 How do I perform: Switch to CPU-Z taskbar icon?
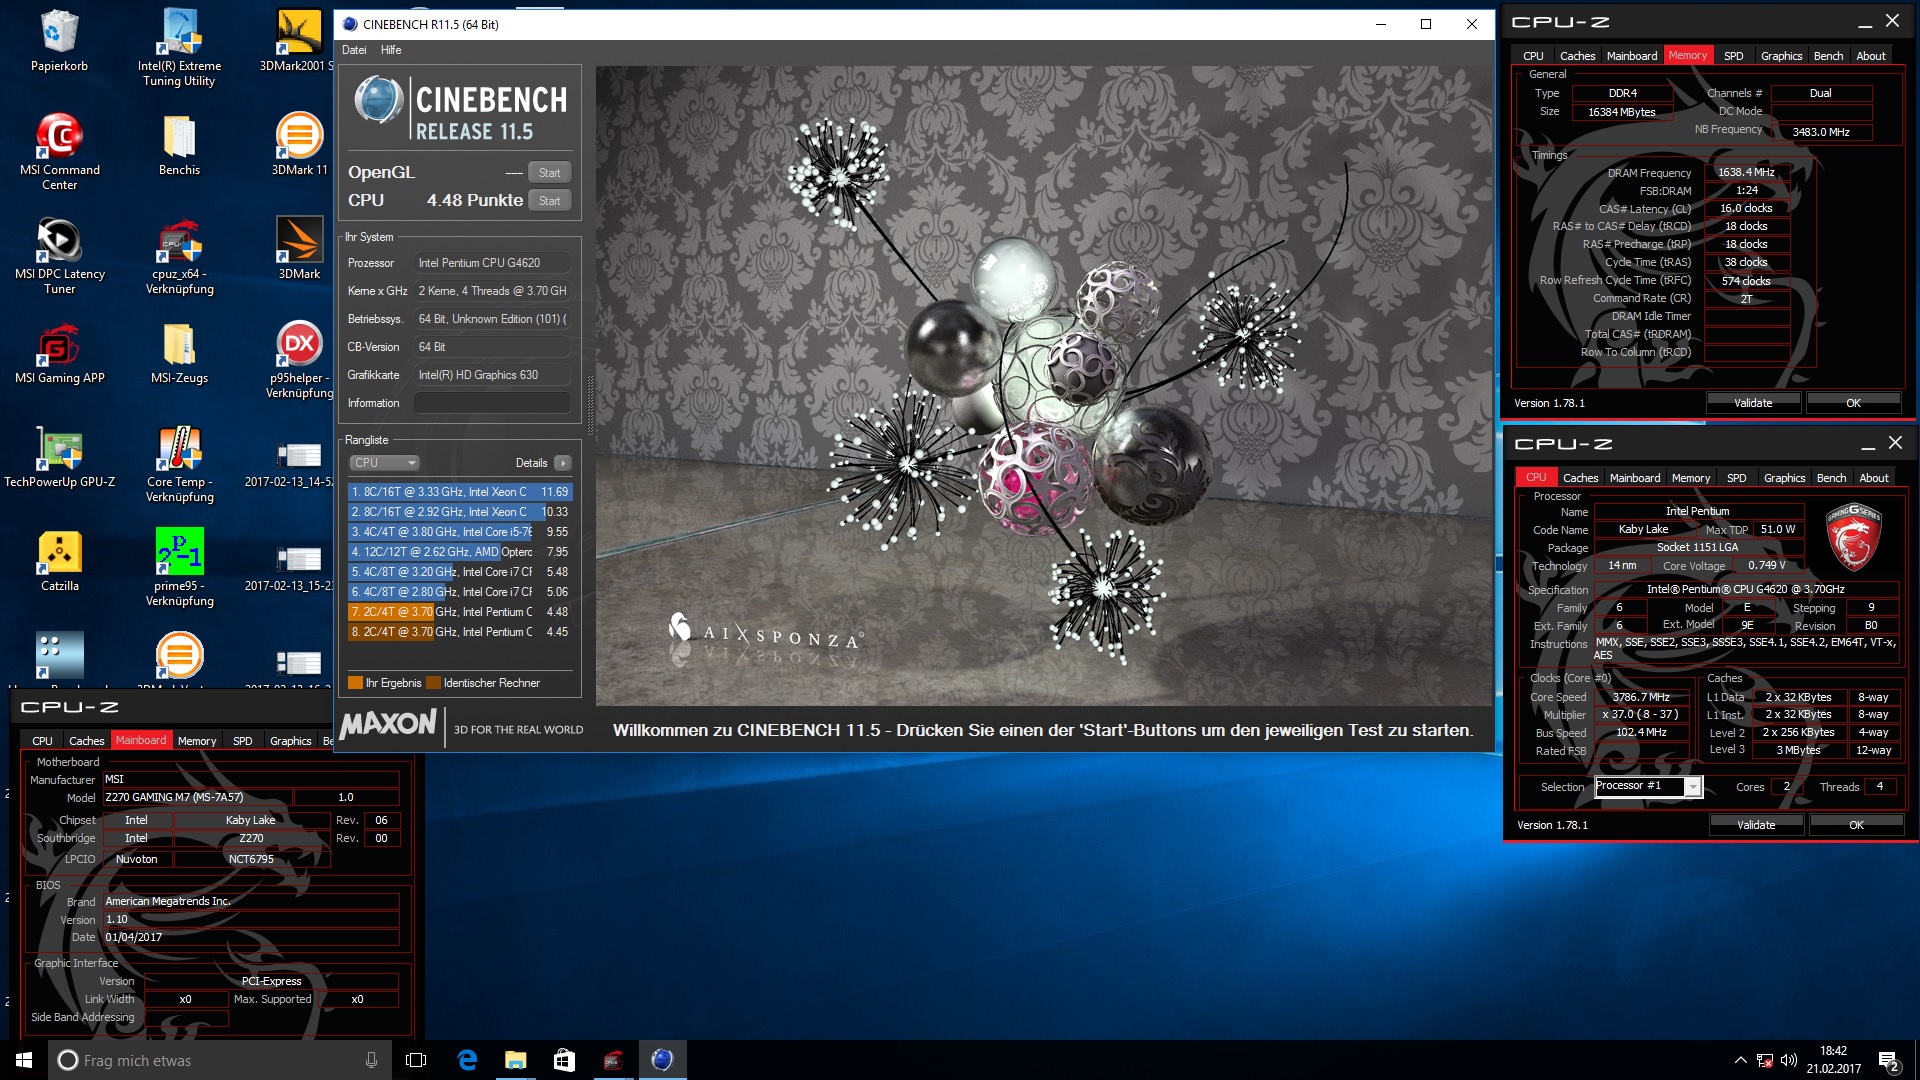[613, 1060]
